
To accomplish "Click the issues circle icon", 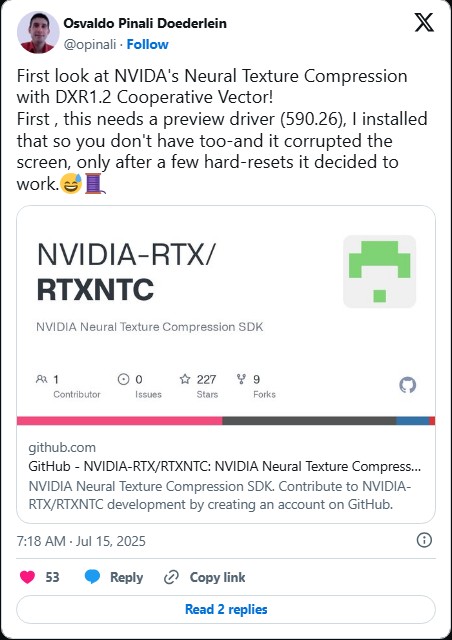I will coord(123,379).
